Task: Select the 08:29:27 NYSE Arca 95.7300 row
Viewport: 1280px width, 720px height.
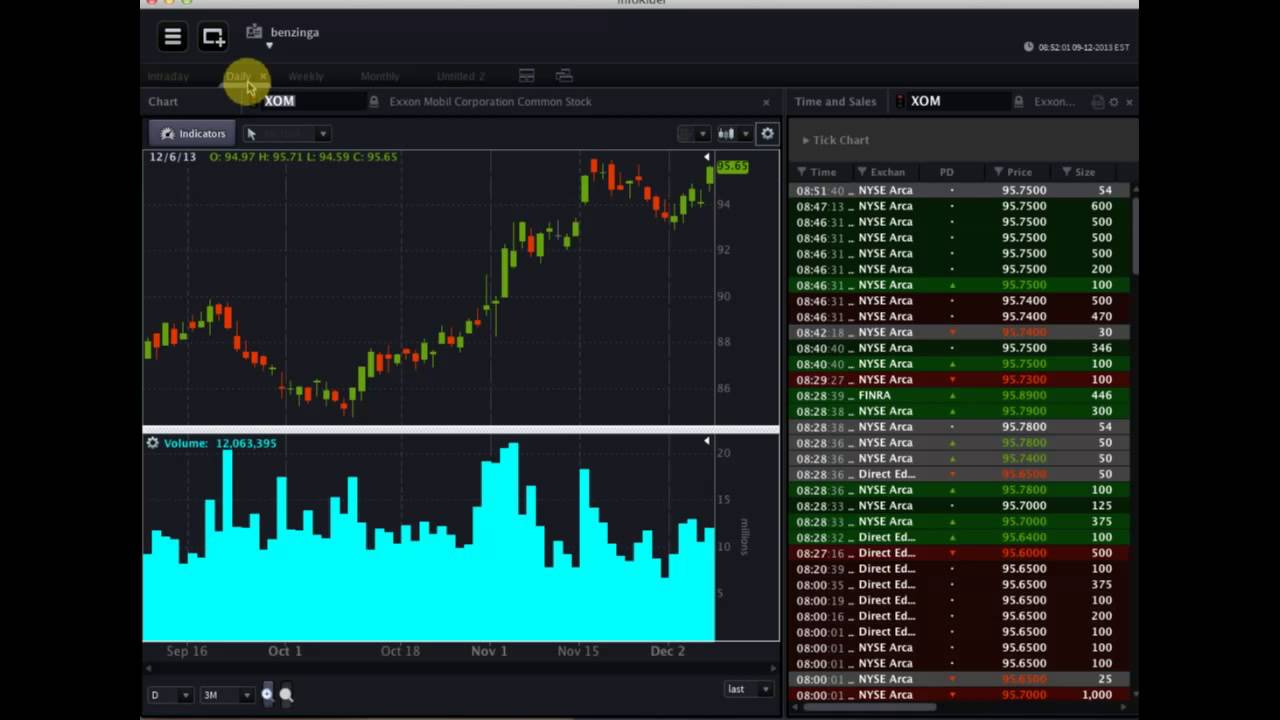Action: (960, 379)
